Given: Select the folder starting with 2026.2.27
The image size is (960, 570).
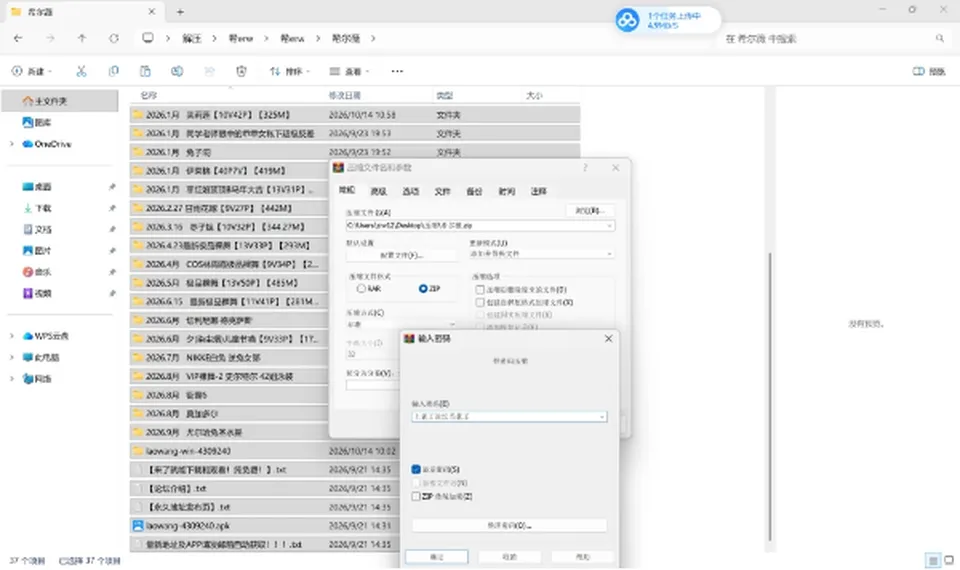Looking at the screenshot, I should coord(229,208).
